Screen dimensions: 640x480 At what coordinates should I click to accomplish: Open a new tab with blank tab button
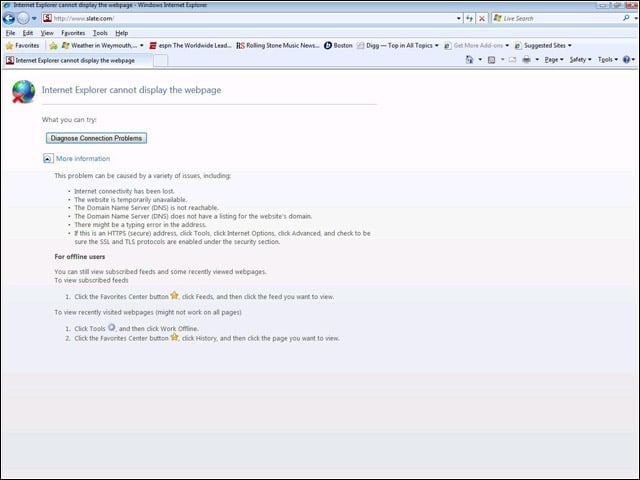click(160, 60)
